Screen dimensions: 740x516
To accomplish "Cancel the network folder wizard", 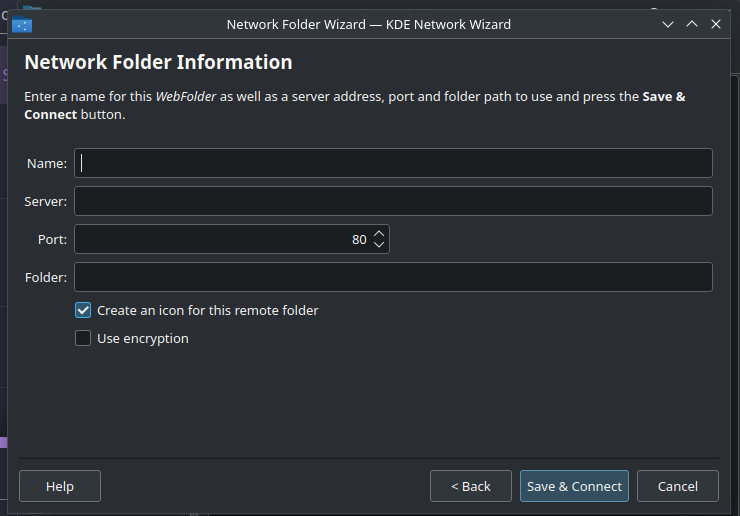I will coord(677,486).
